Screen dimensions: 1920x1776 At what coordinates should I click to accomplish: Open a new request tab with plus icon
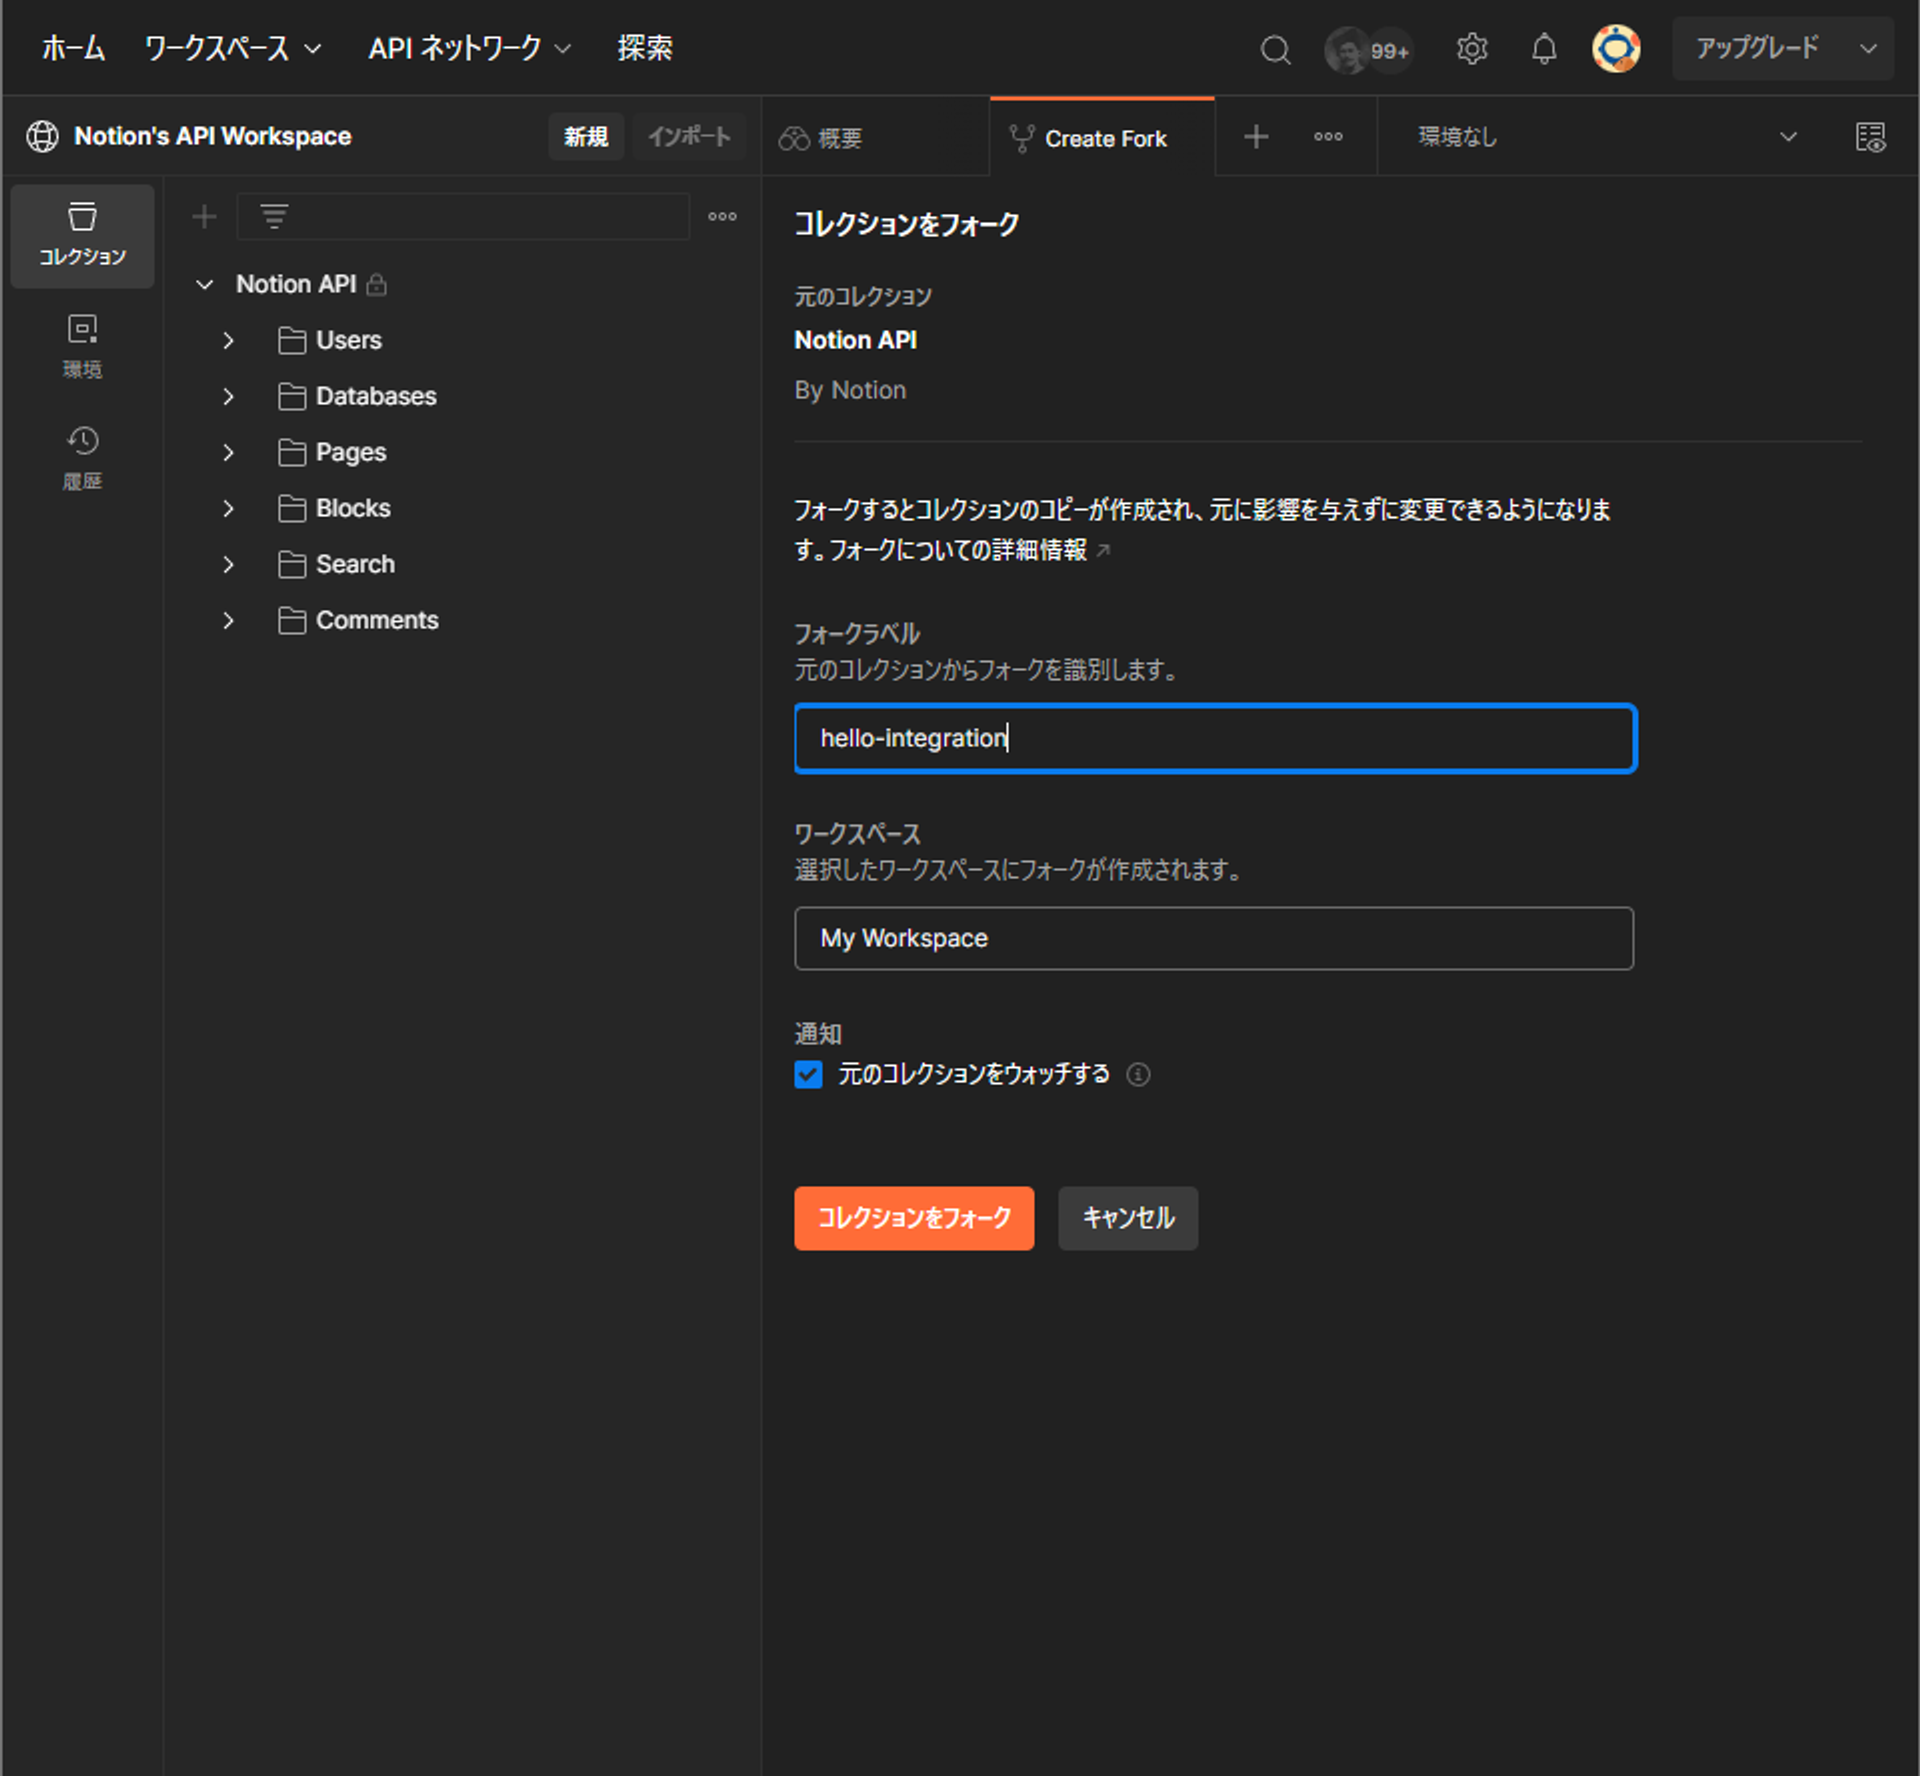coord(1255,137)
